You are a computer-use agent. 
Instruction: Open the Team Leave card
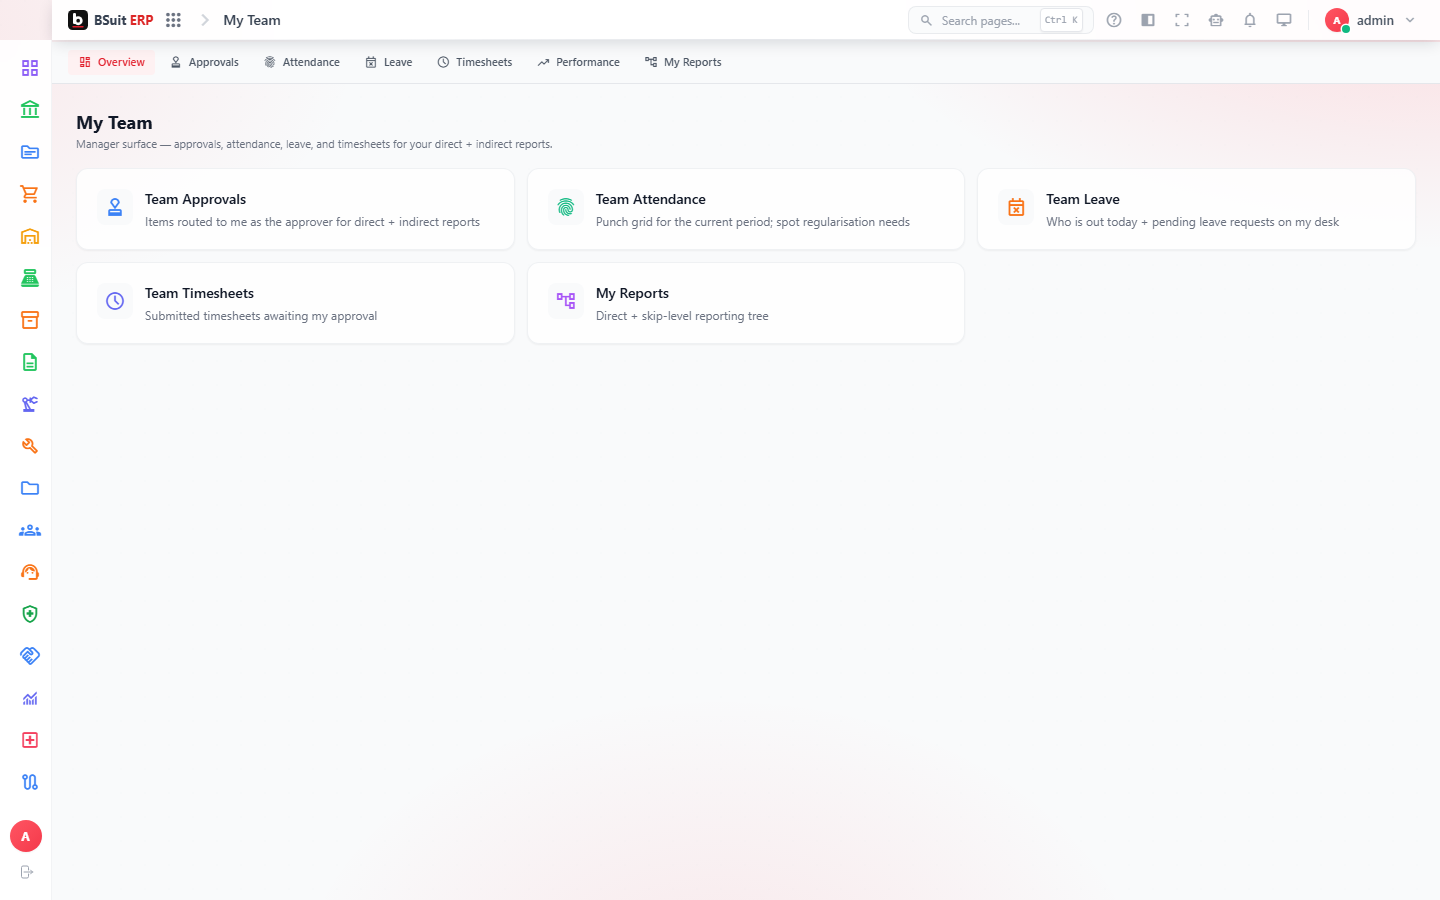click(x=1196, y=209)
